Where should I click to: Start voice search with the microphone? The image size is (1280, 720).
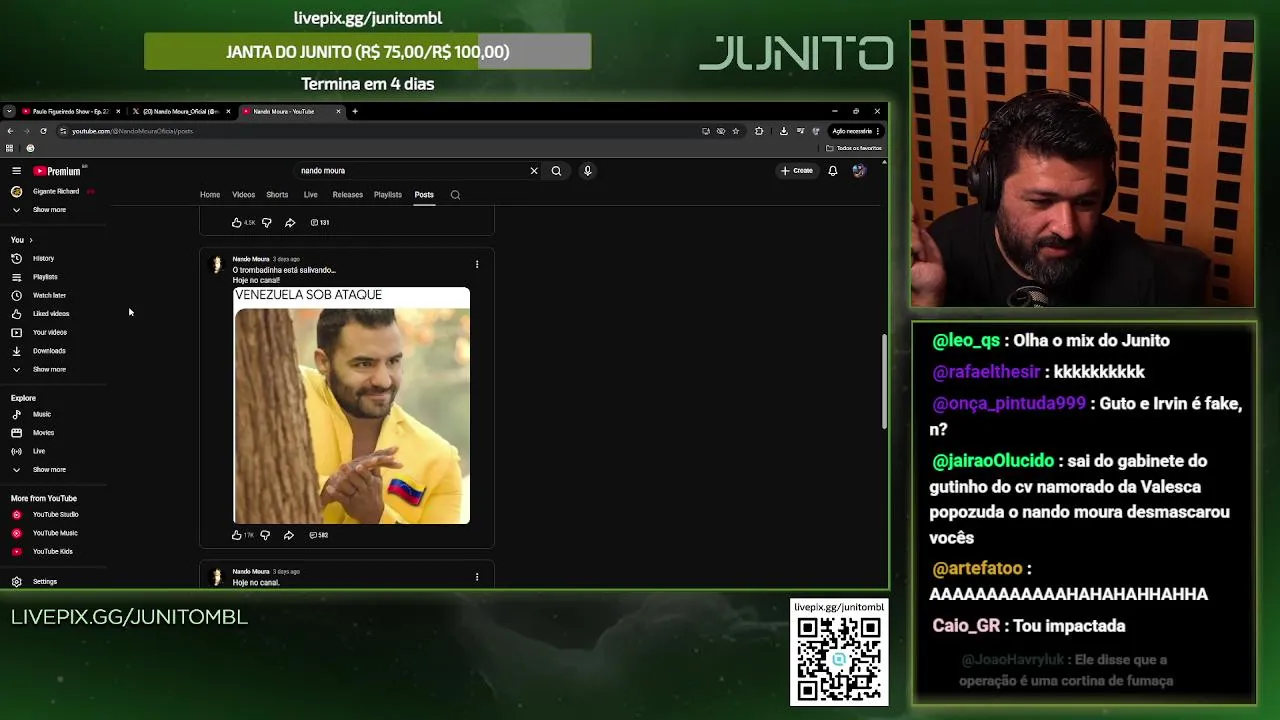tap(587, 171)
